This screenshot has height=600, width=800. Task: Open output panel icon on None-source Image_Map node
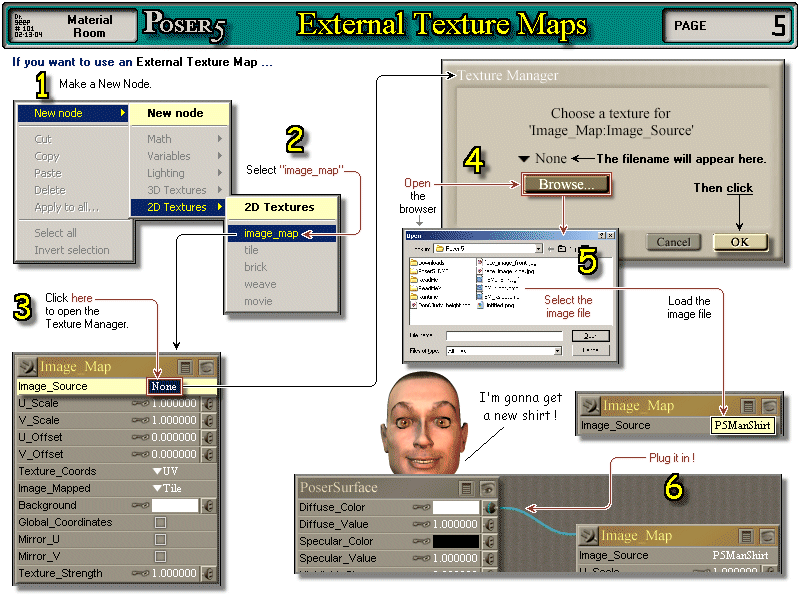click(x=185, y=367)
